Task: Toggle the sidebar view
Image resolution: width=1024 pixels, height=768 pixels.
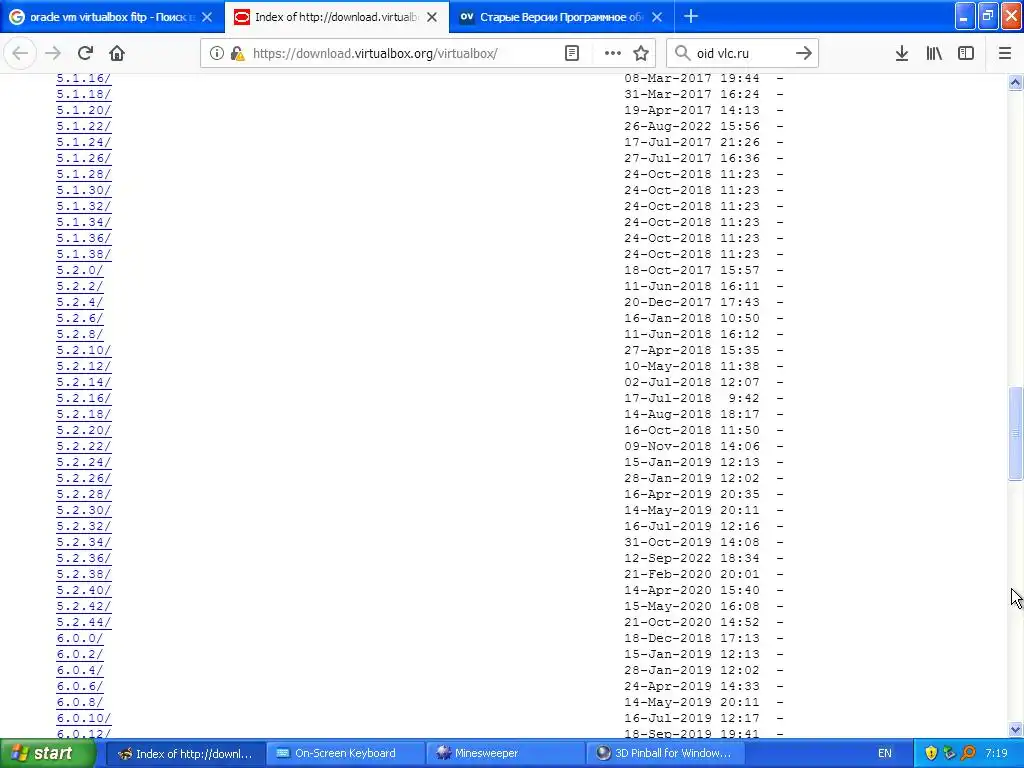Action: [966, 53]
